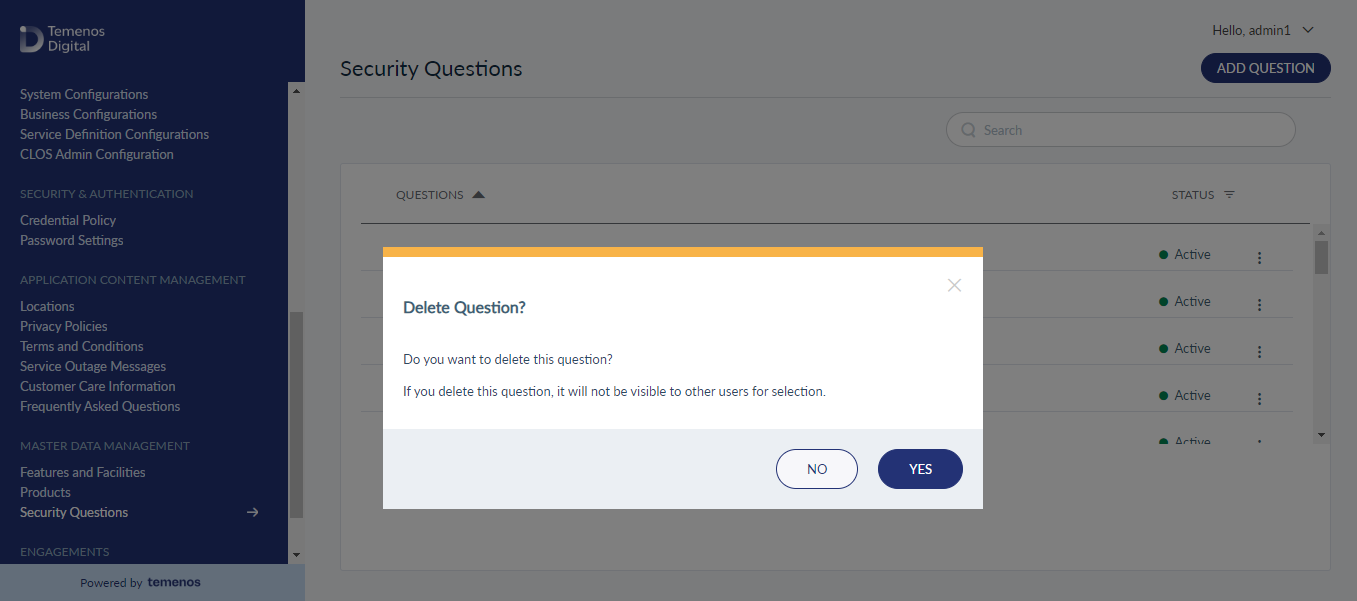Confirm deletion with the YES button

coord(920,469)
